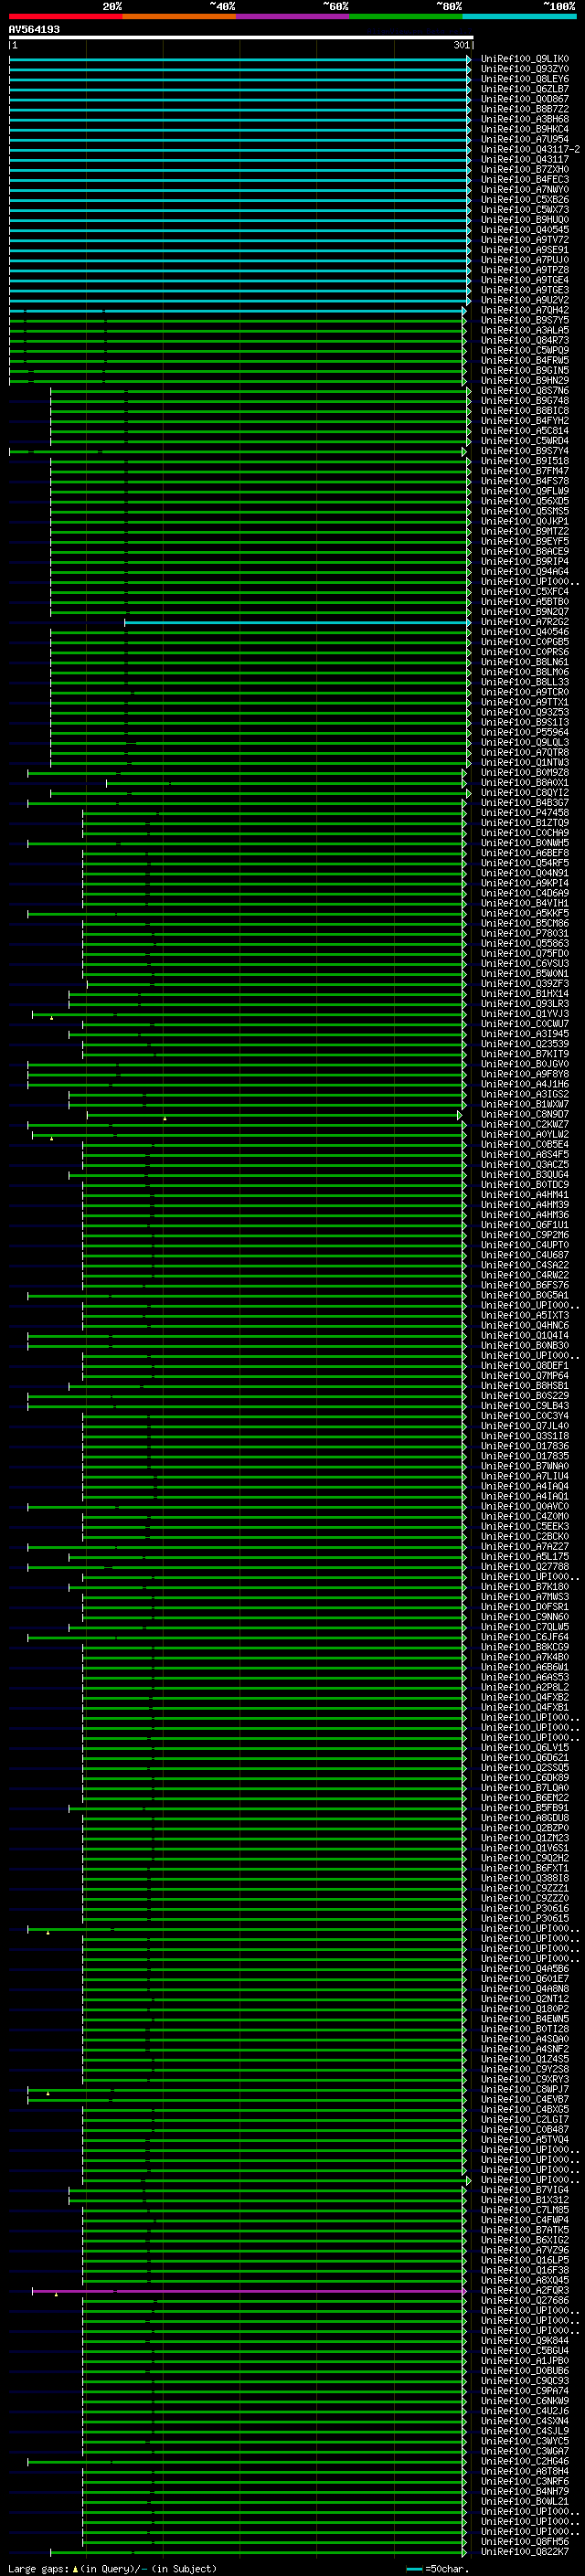Viewport: 585px width, 2576px height.
Task: Select the UniRef100_Q8S7N6 label
Action: pyautogui.click(x=524, y=391)
